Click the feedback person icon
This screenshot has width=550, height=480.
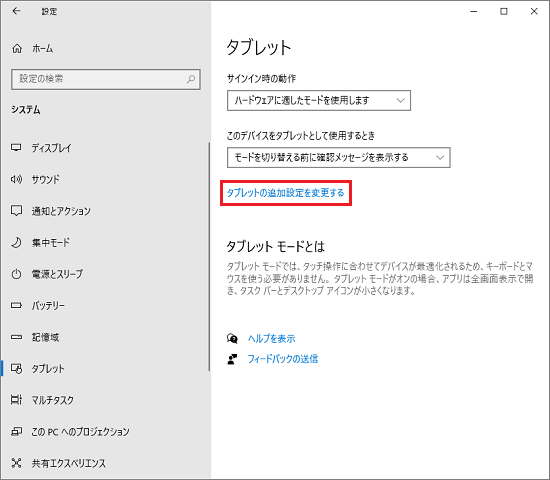(x=232, y=359)
